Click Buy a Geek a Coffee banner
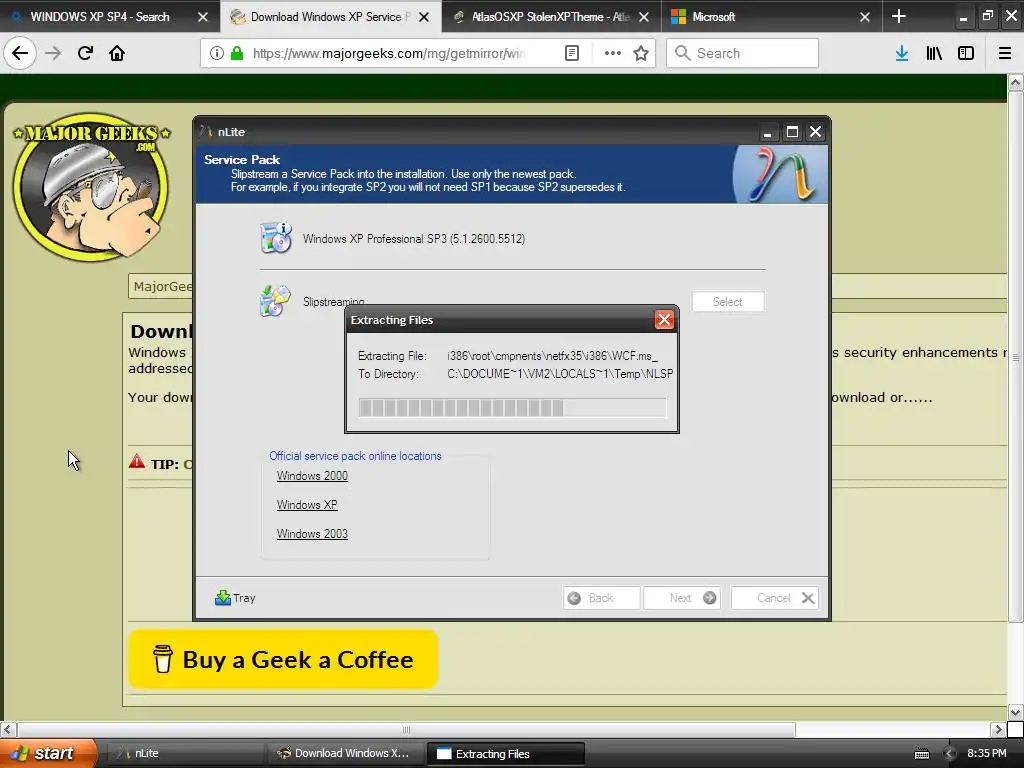The width and height of the screenshot is (1024, 768). pos(283,659)
